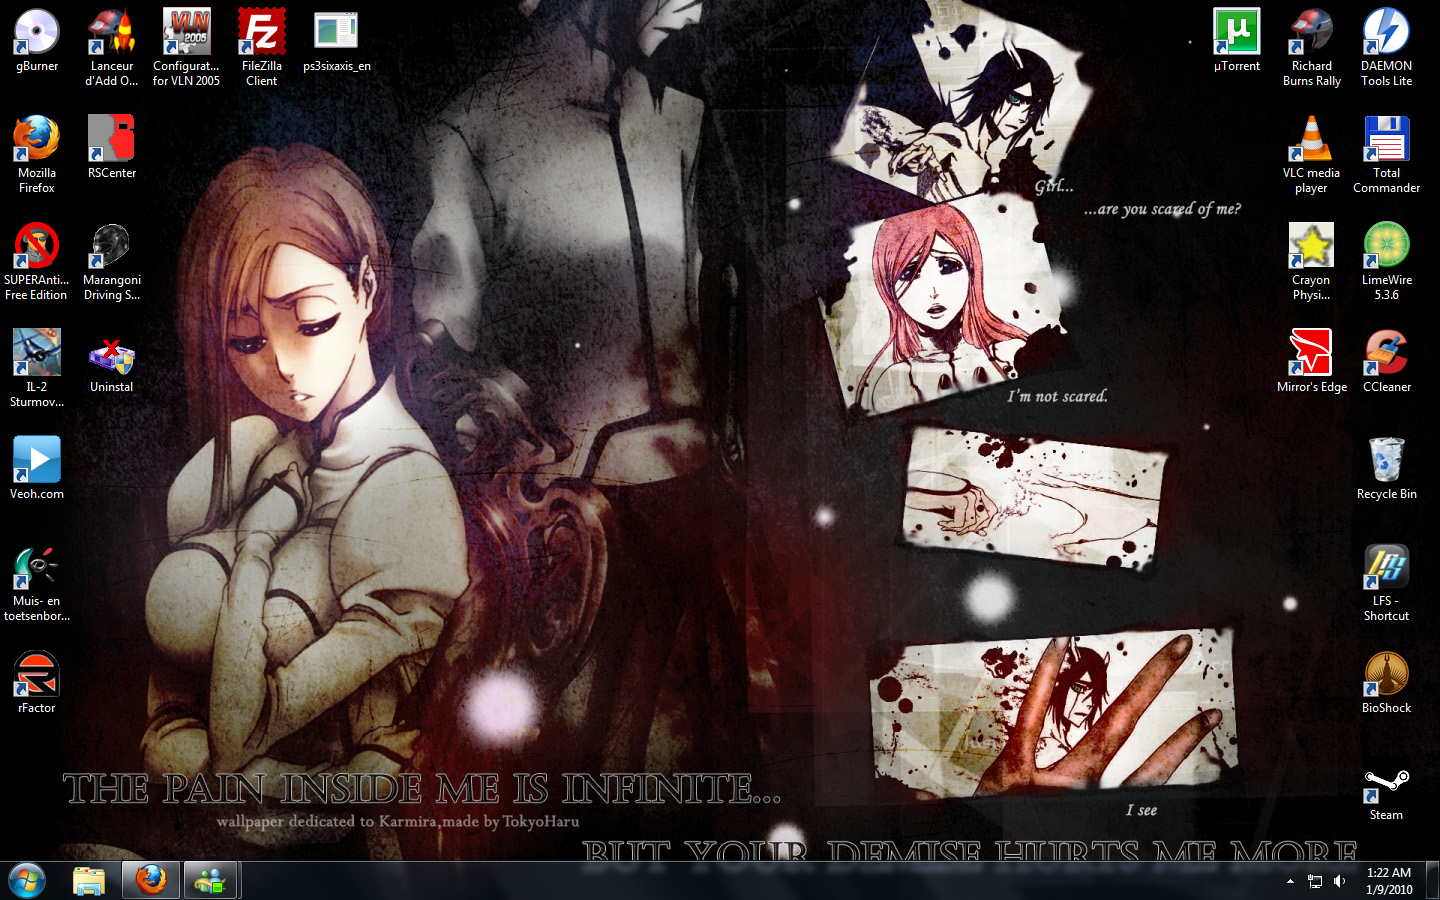Click the BioShock desktop shortcut
The width and height of the screenshot is (1440, 900).
pyautogui.click(x=1387, y=682)
